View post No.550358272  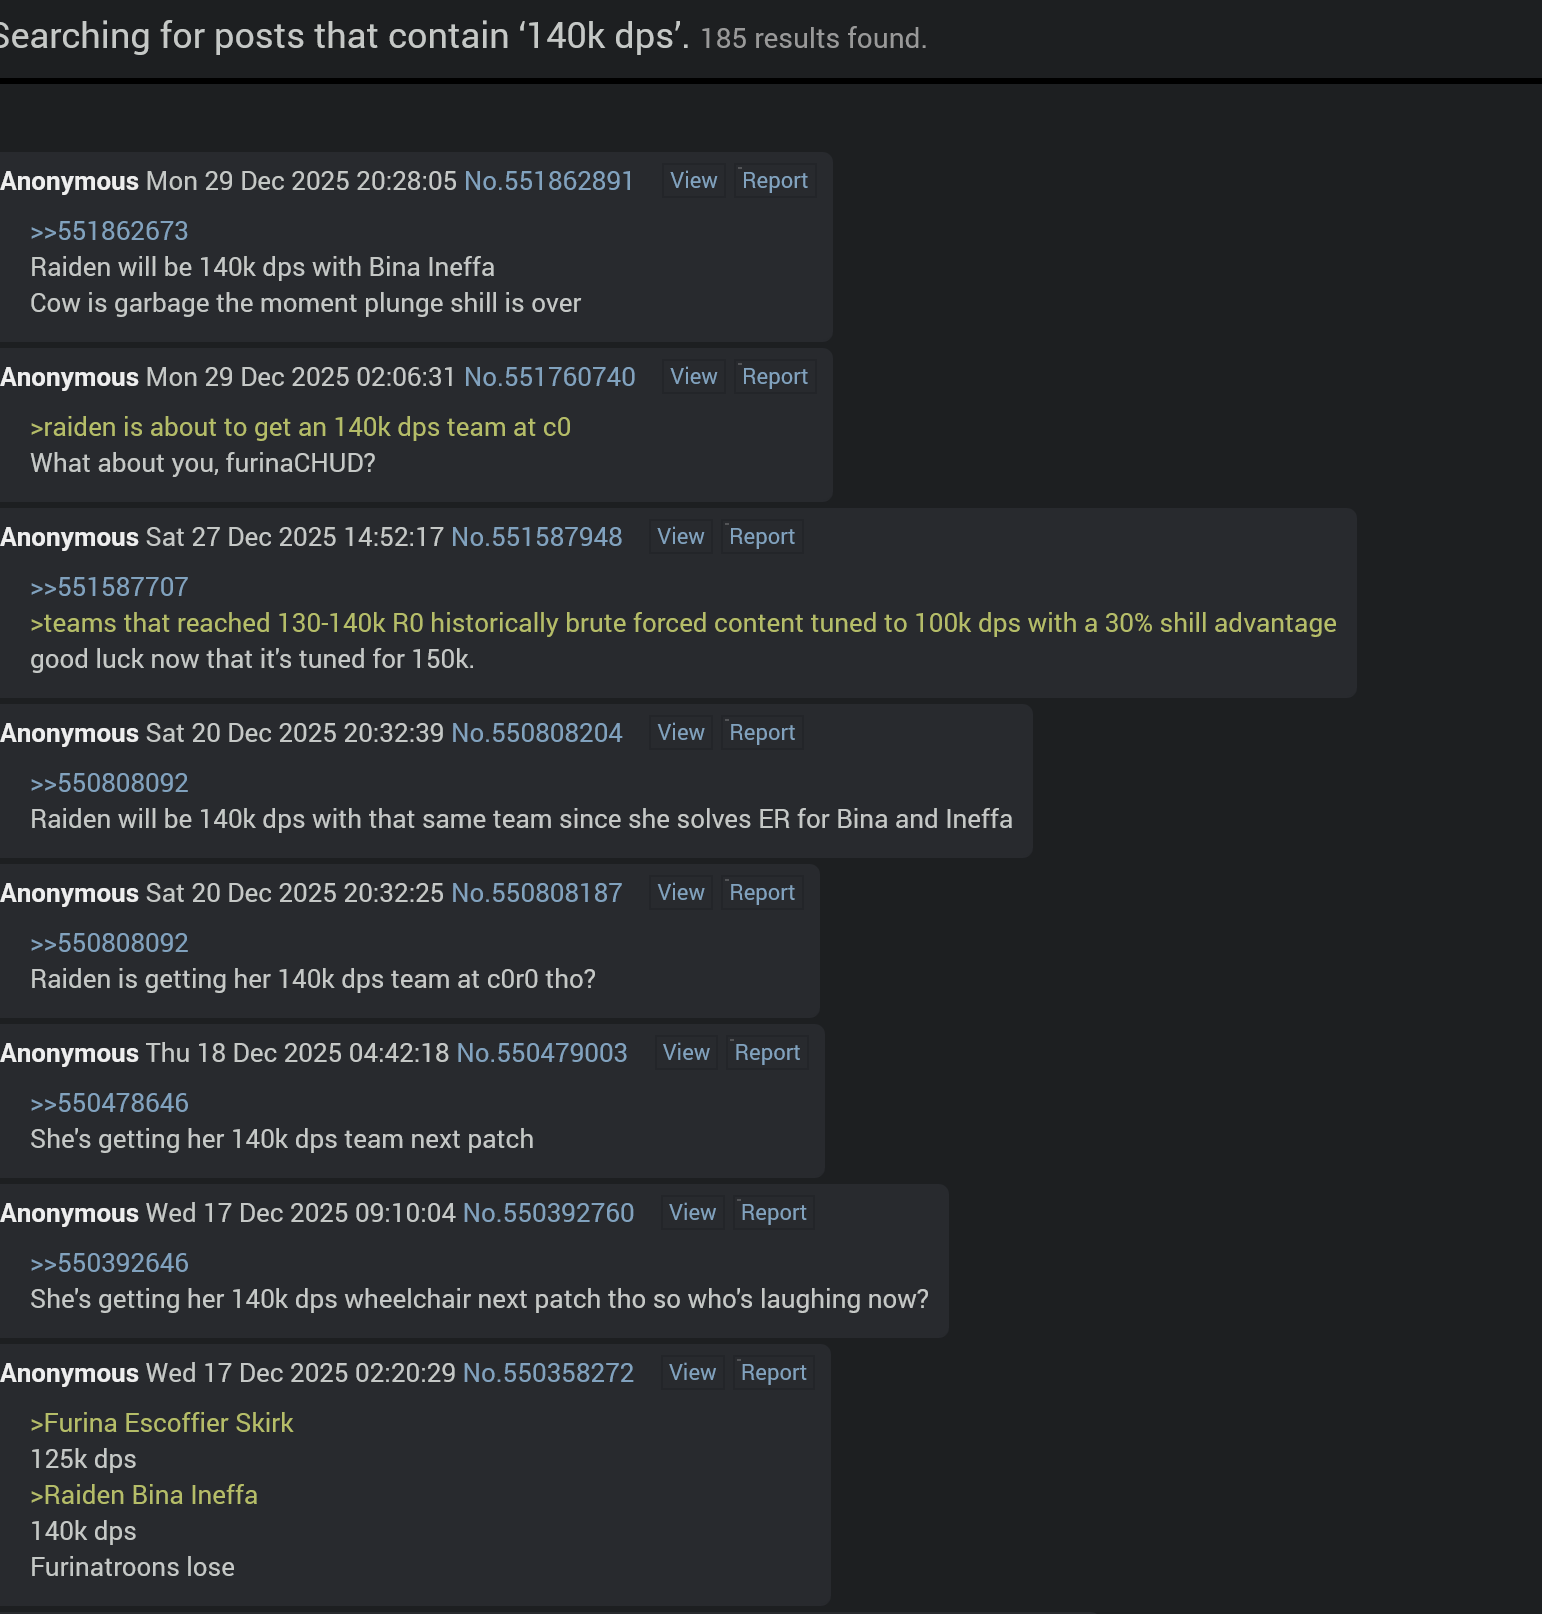click(x=692, y=1373)
